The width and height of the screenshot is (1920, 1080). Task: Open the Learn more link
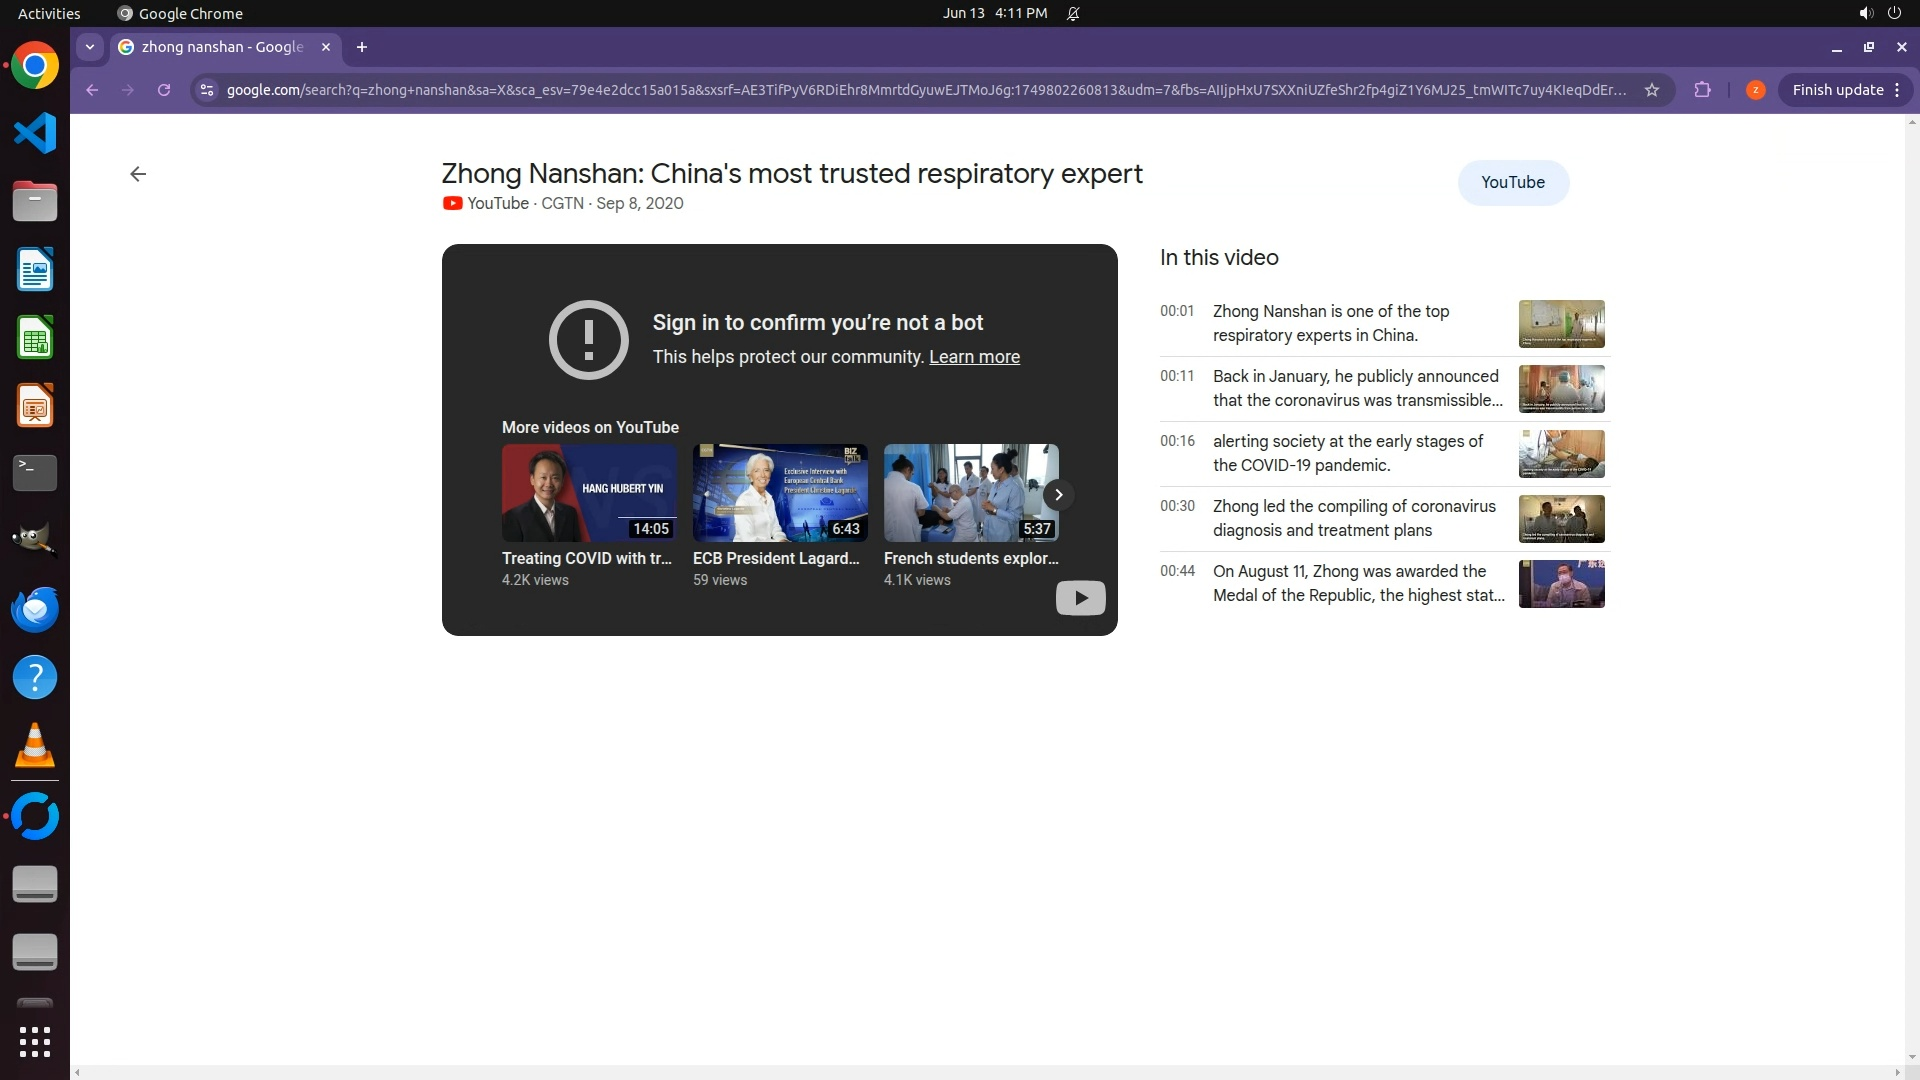click(x=974, y=357)
